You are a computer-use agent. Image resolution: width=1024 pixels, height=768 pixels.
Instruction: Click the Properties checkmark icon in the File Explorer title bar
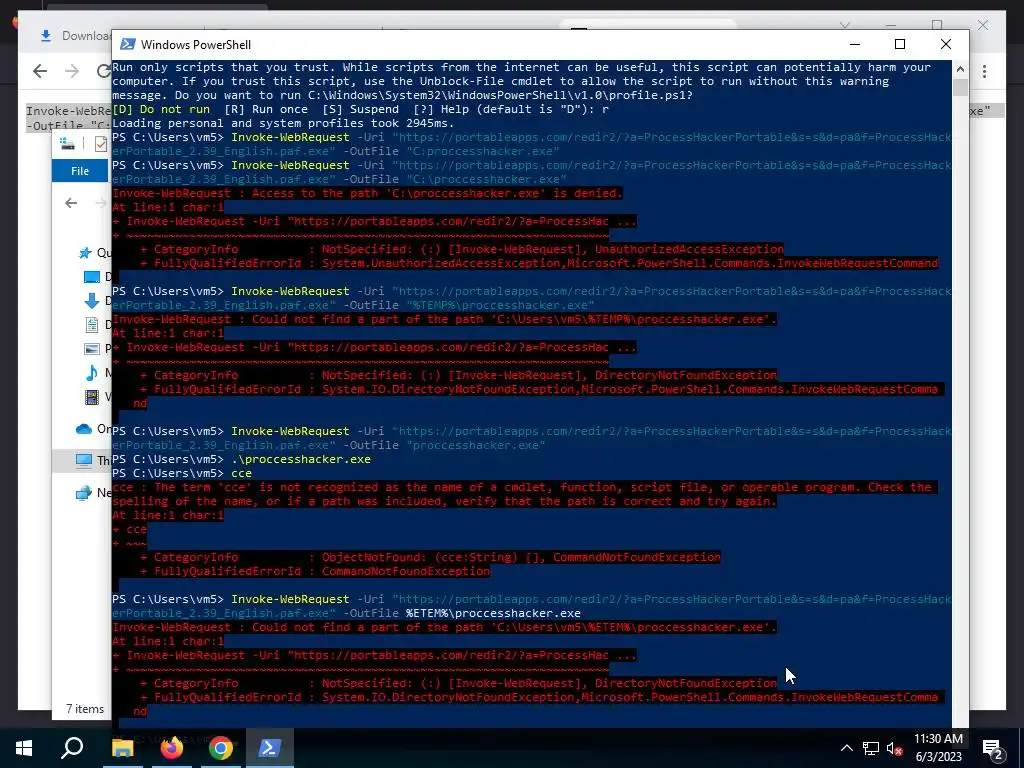click(101, 144)
